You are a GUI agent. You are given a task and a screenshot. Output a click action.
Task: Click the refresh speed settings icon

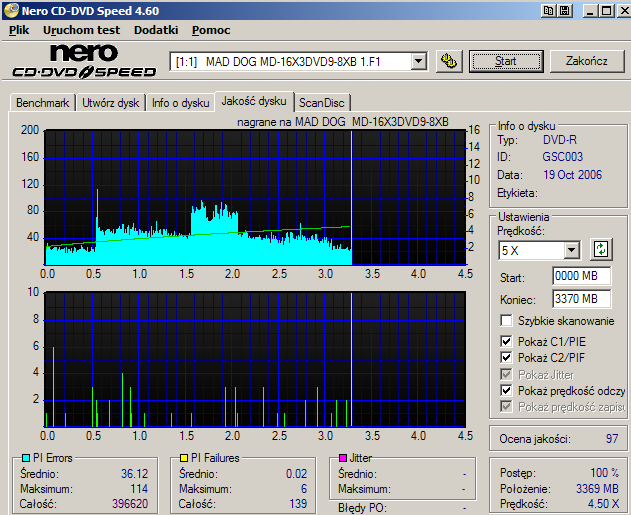(x=601, y=249)
